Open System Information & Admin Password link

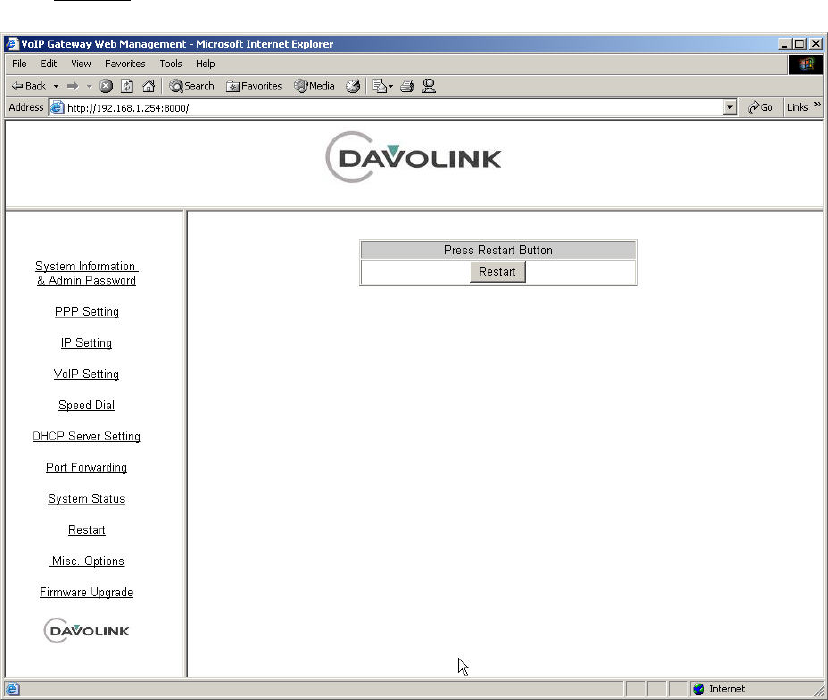(x=86, y=273)
